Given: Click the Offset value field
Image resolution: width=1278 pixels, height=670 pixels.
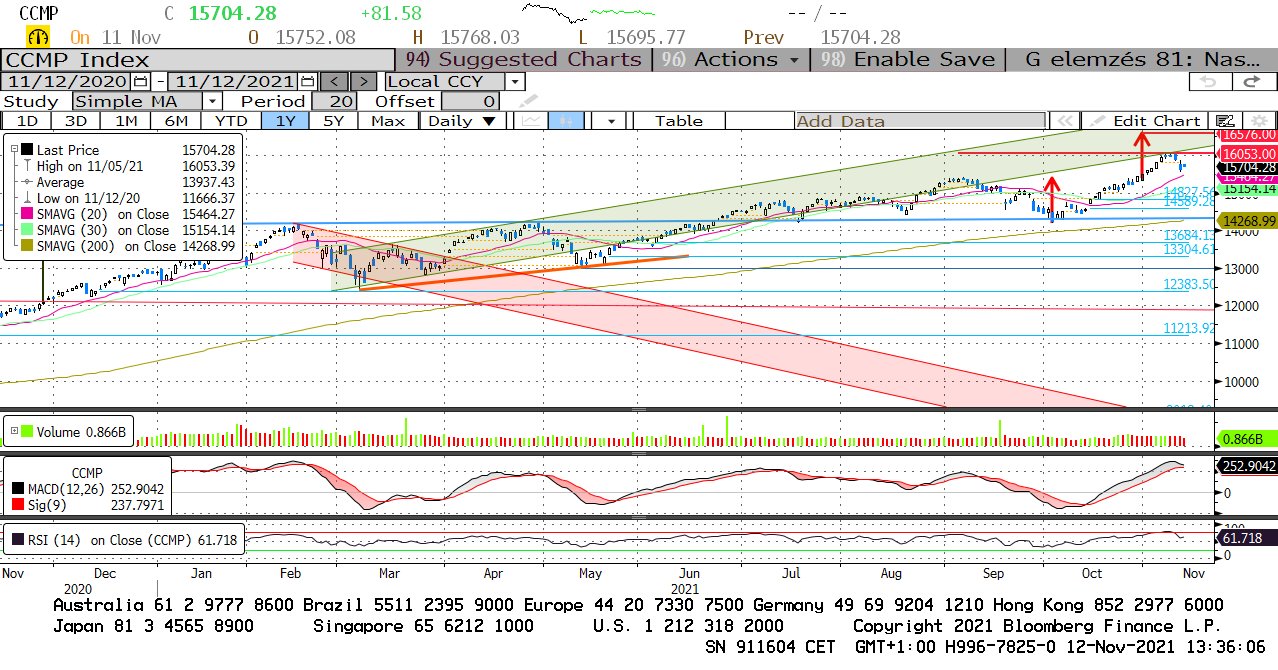Looking at the screenshot, I should [470, 101].
